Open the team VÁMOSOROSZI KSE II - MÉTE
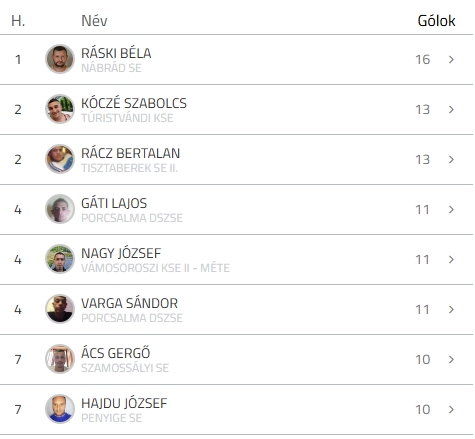This screenshot has width=475, height=439. [156, 268]
